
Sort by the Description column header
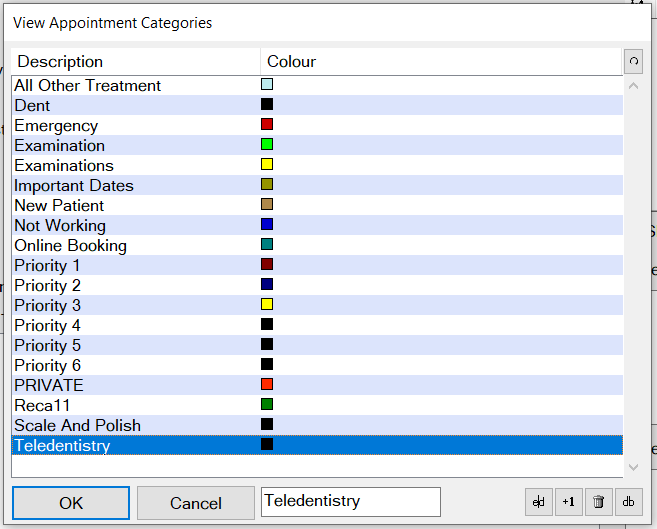click(x=136, y=62)
